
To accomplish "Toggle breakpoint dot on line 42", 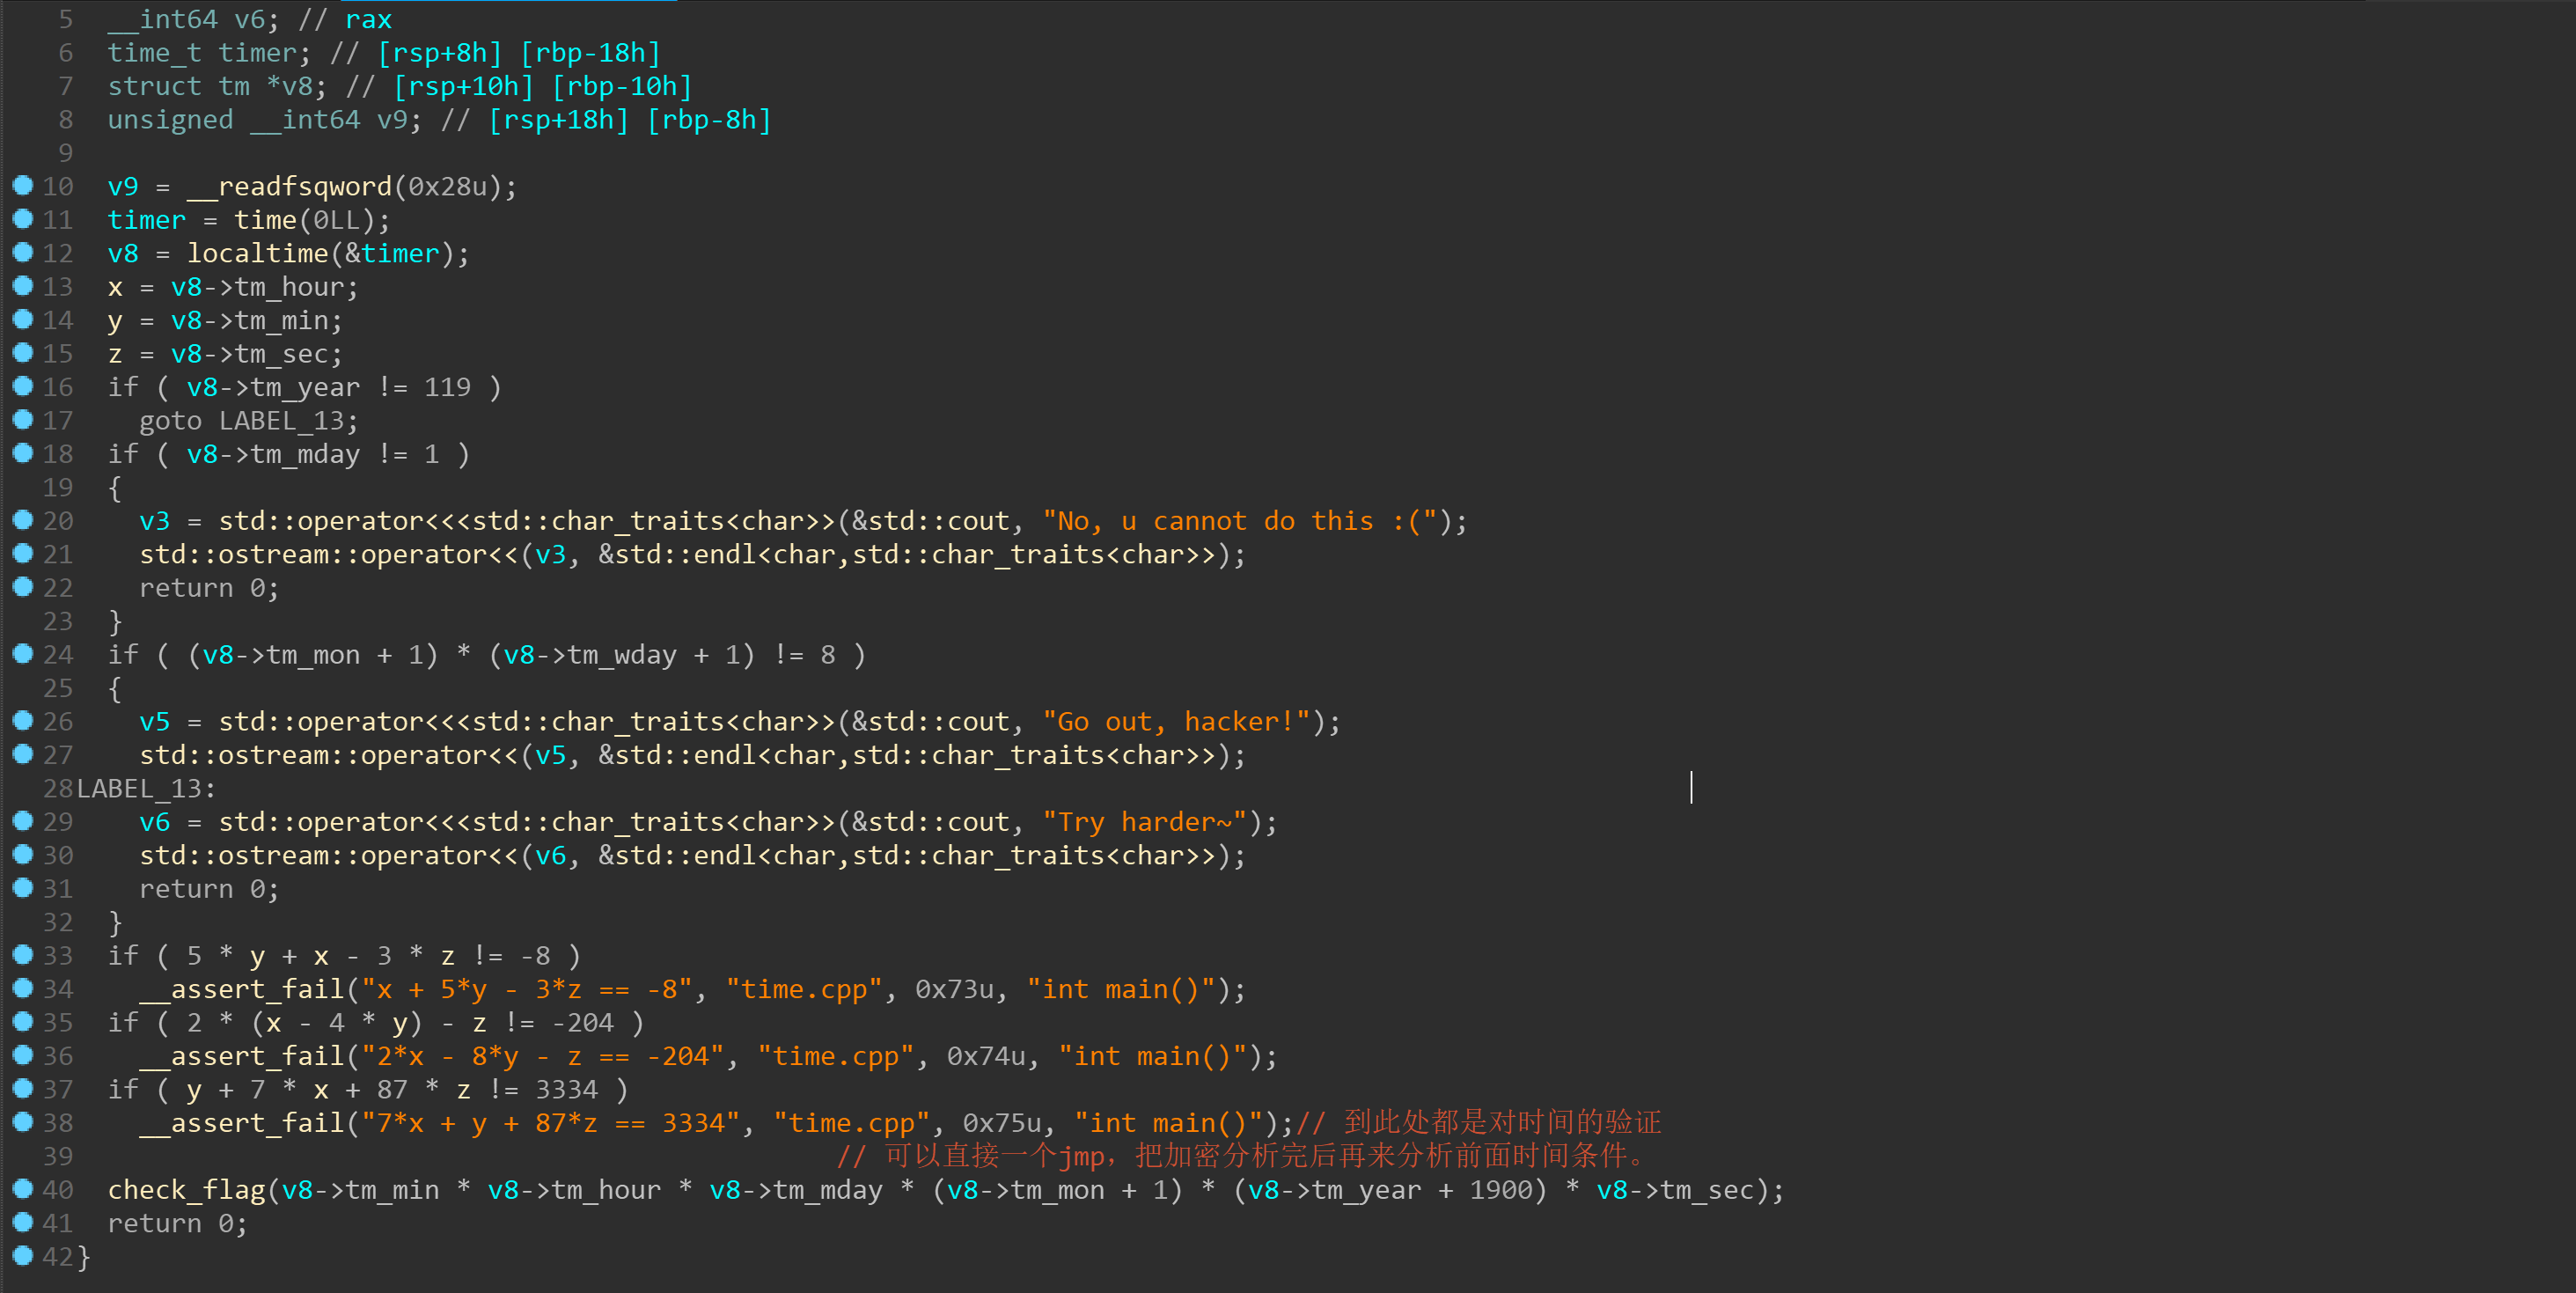I will (22, 1256).
